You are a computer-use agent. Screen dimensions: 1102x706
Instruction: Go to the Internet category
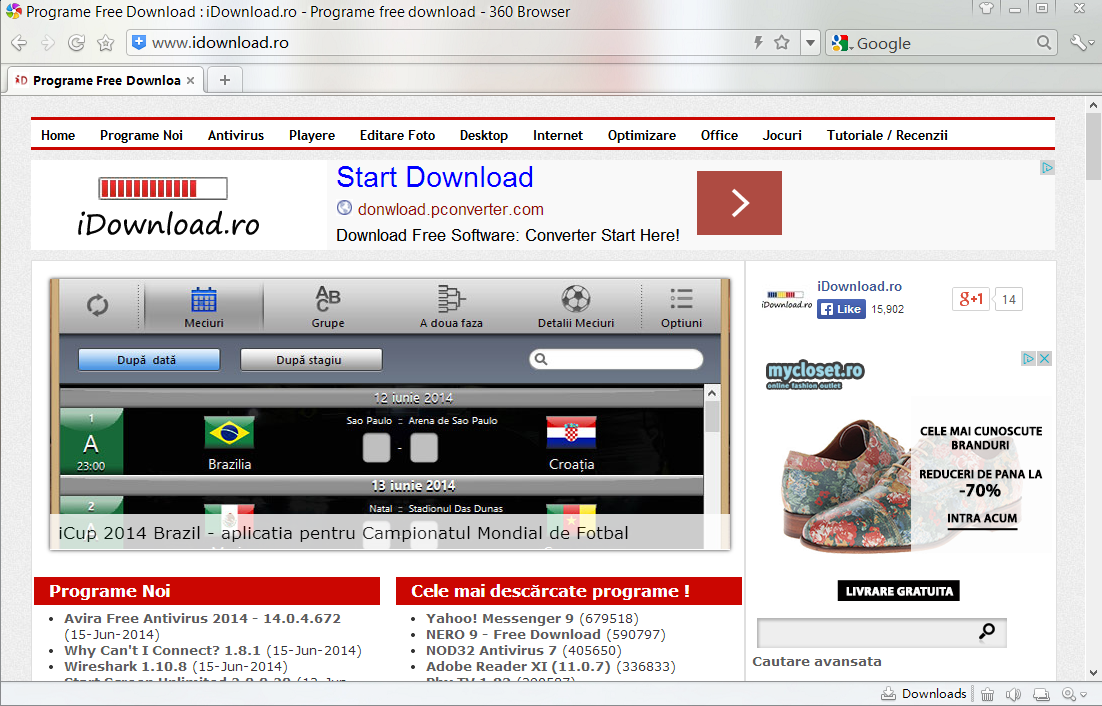point(557,135)
